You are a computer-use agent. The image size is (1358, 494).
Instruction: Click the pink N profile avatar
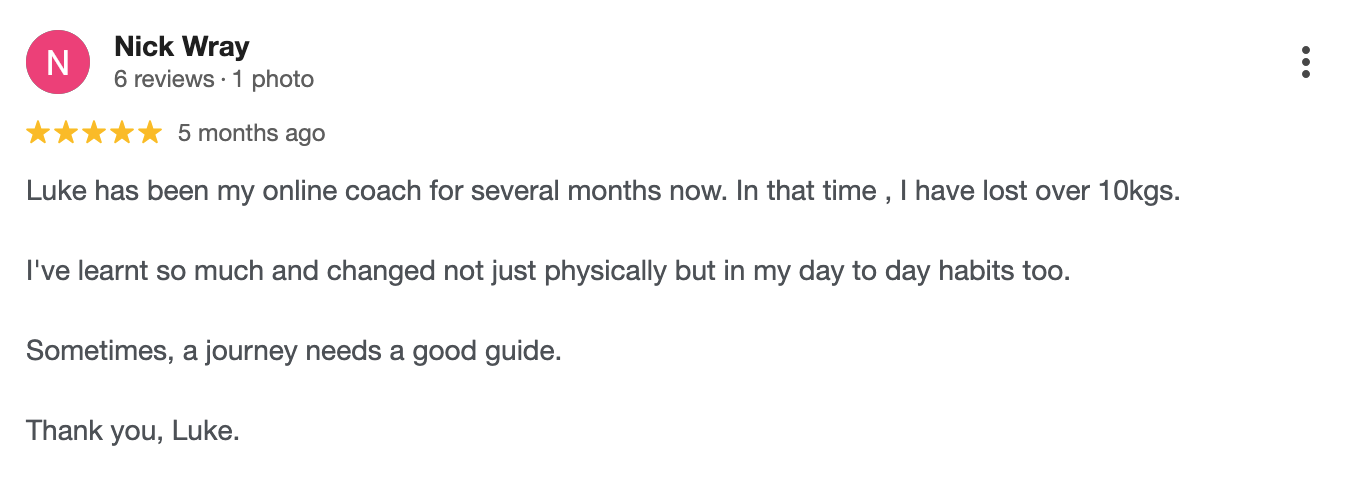[x=58, y=62]
